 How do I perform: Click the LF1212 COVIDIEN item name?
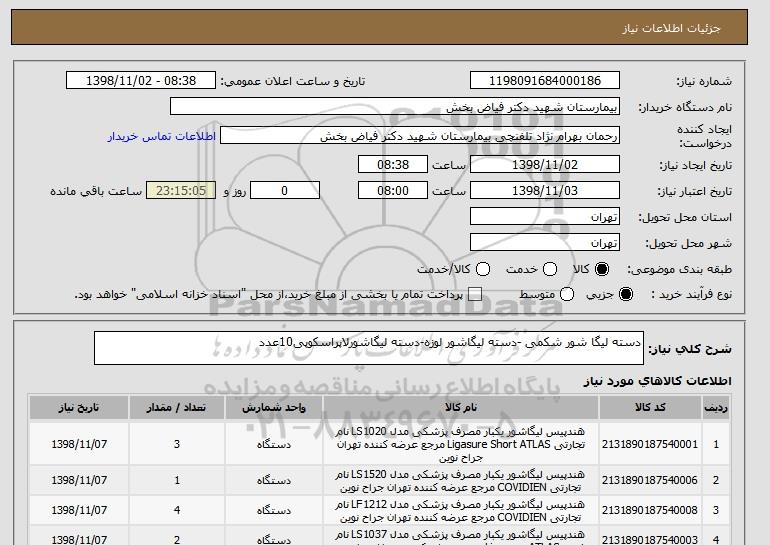(461, 511)
